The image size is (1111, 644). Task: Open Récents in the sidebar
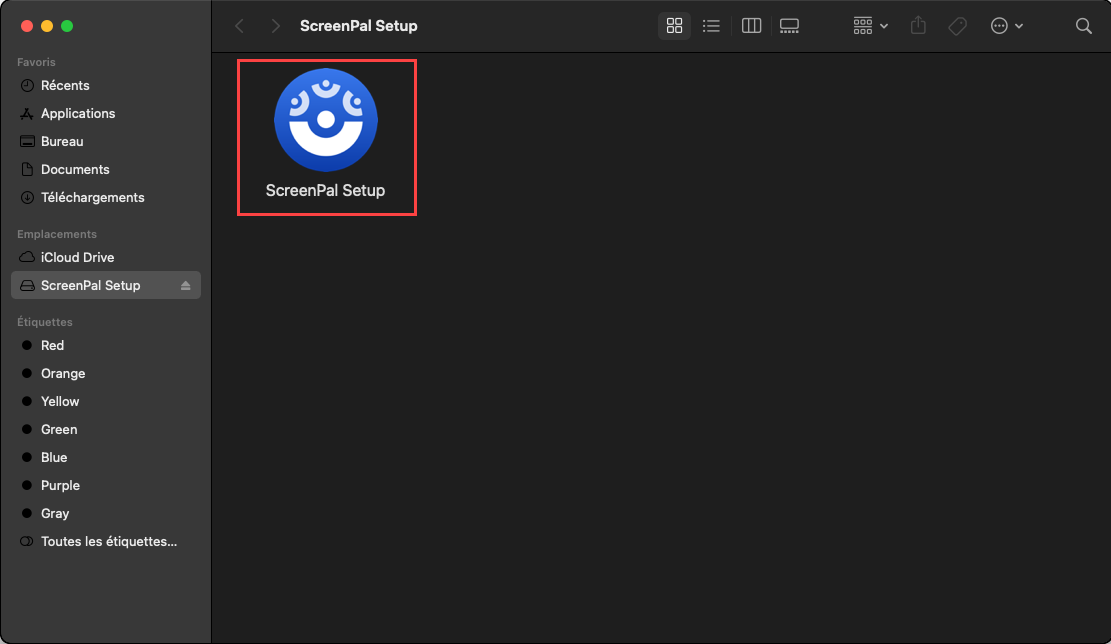click(106, 86)
